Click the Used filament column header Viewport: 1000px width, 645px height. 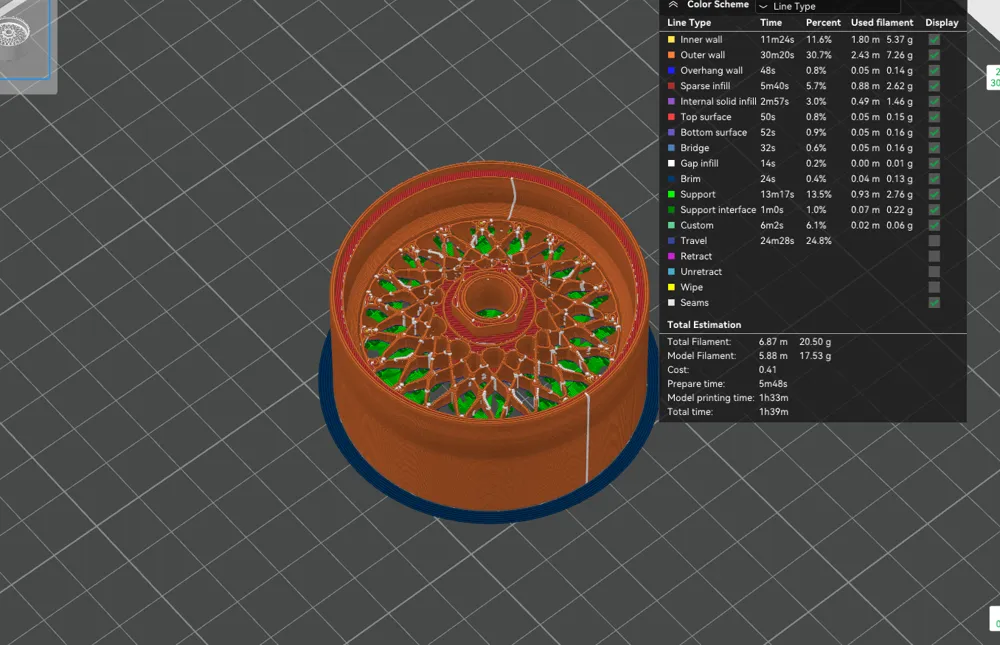click(x=881, y=22)
